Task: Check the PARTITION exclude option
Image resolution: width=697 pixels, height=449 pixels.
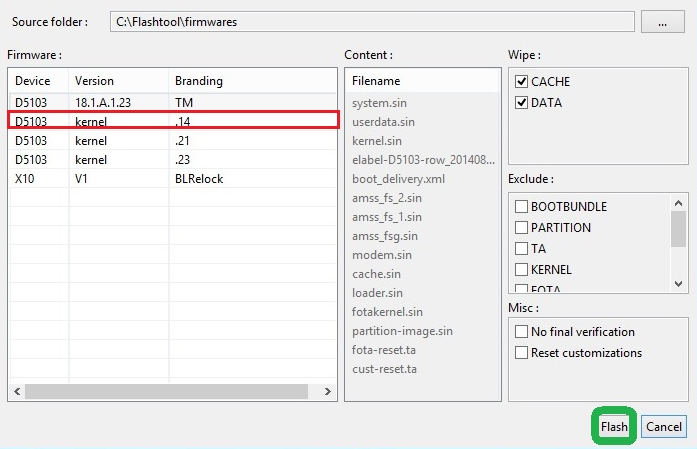Action: point(522,228)
